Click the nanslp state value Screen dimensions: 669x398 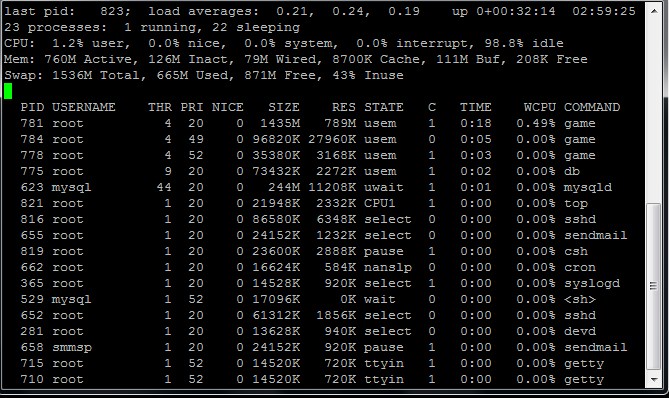click(x=388, y=267)
